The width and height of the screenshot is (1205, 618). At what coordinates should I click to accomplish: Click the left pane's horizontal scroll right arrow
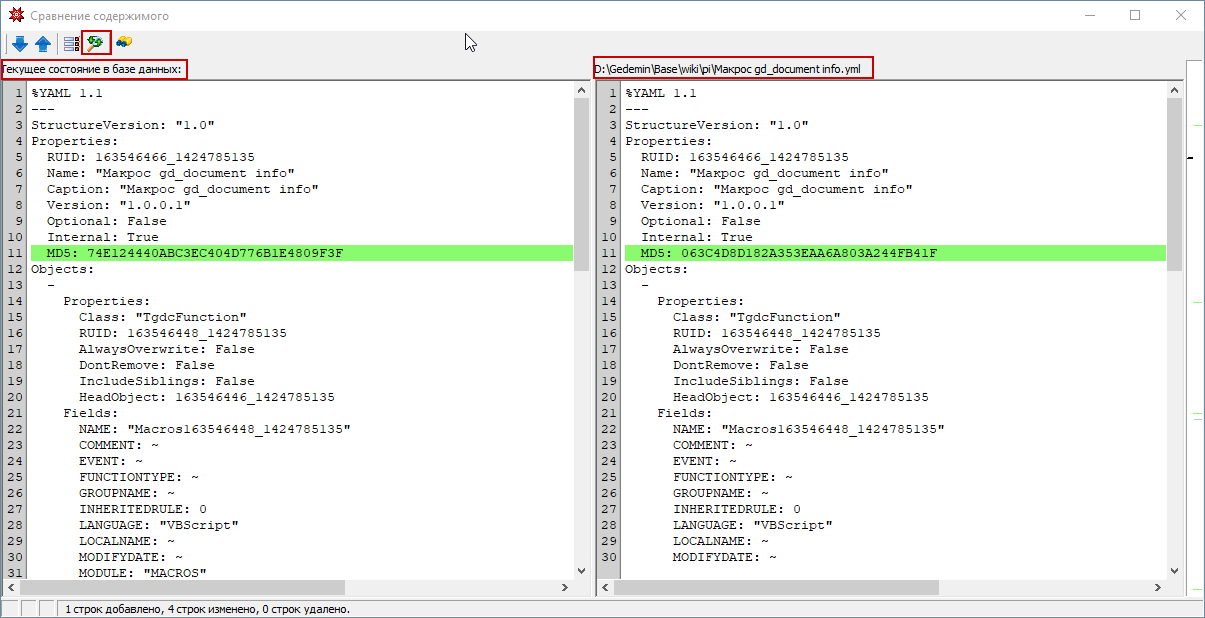[x=565, y=588]
